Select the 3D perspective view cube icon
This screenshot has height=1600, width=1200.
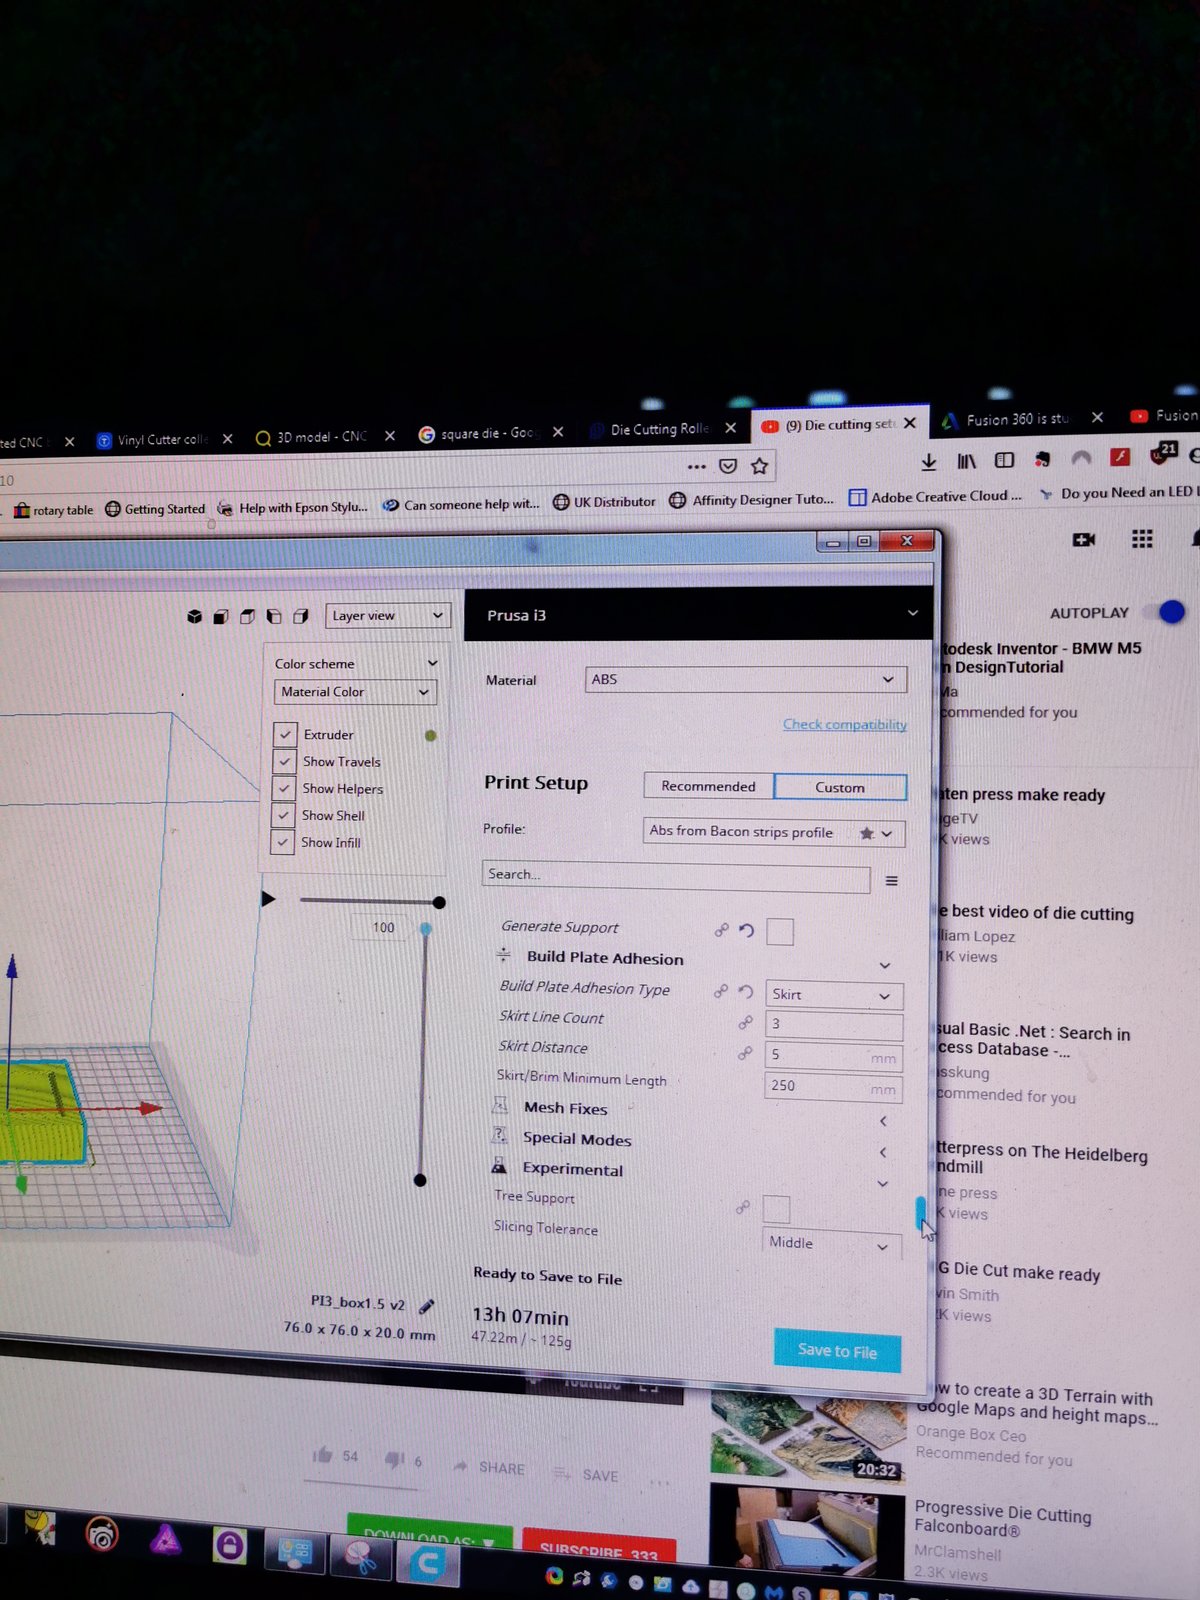pyautogui.click(x=194, y=616)
